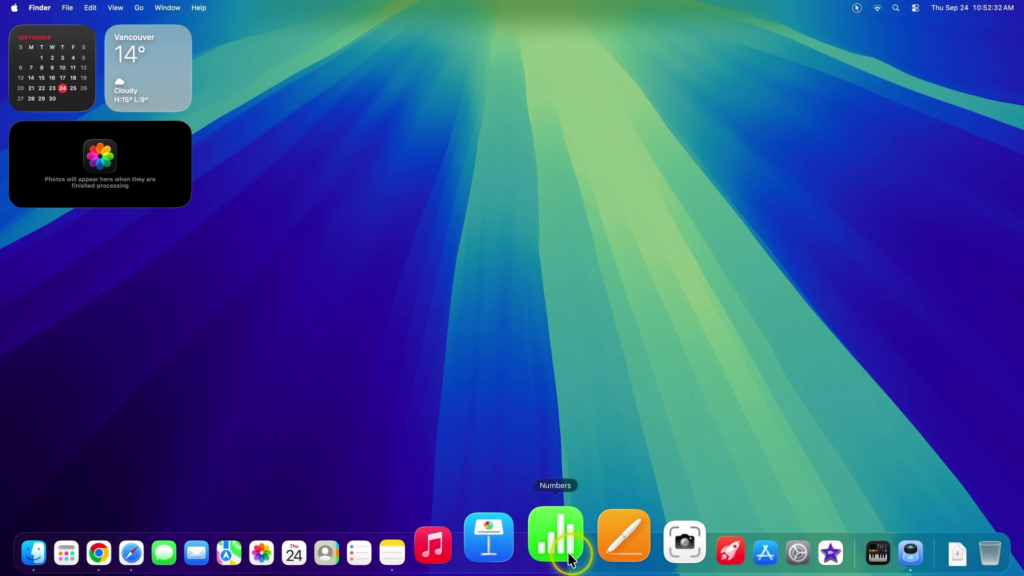Launch Google Chrome from the Dock
Image resolution: width=1024 pixels, height=576 pixels.
click(99, 553)
